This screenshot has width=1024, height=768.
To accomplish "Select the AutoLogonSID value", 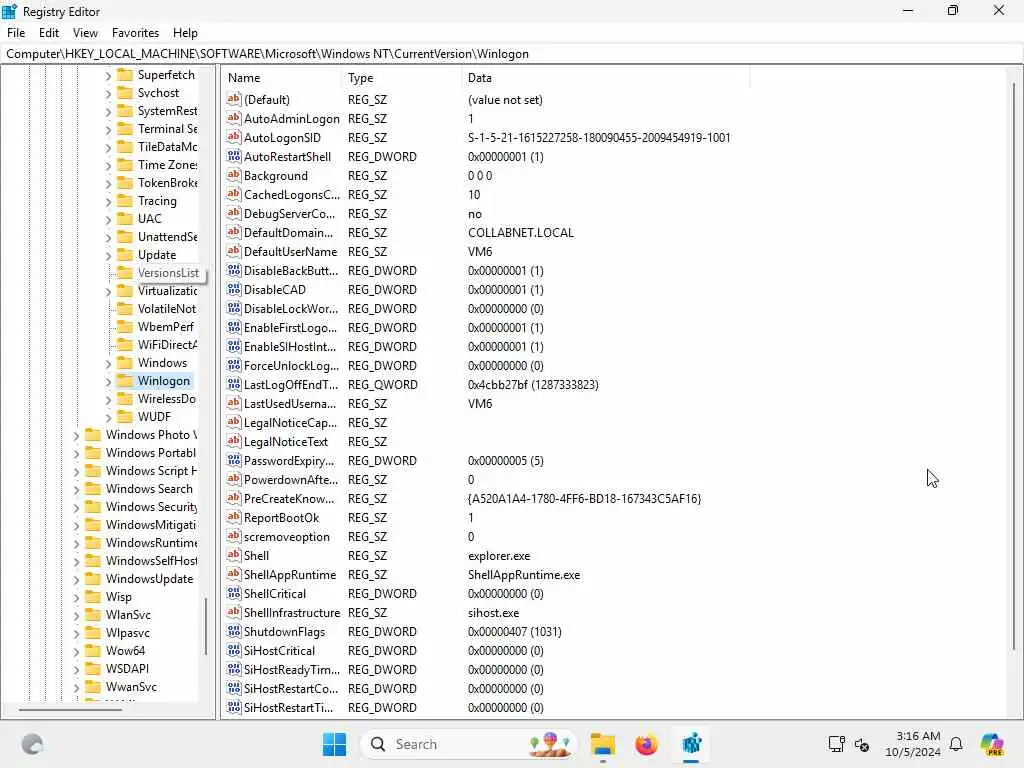I will (282, 137).
